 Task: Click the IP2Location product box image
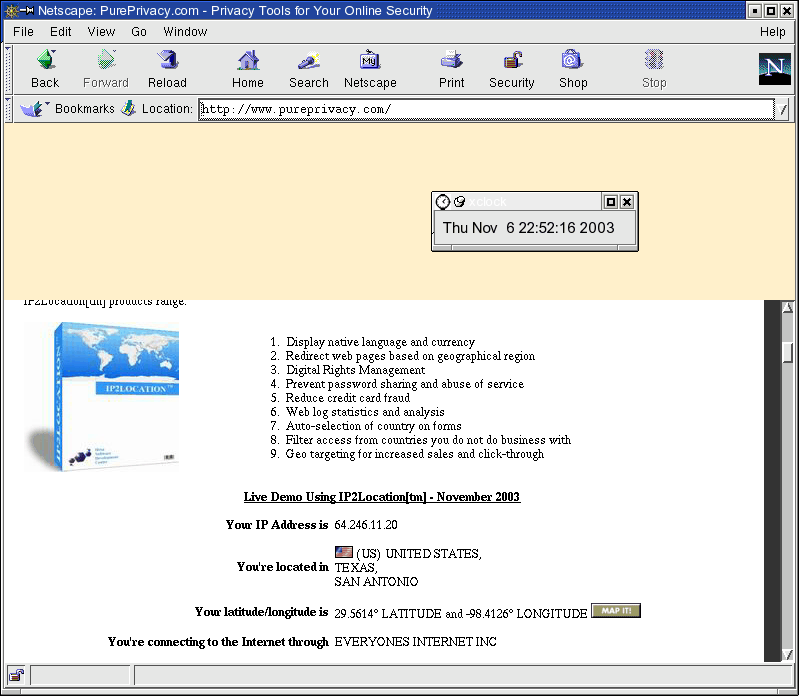pos(102,396)
